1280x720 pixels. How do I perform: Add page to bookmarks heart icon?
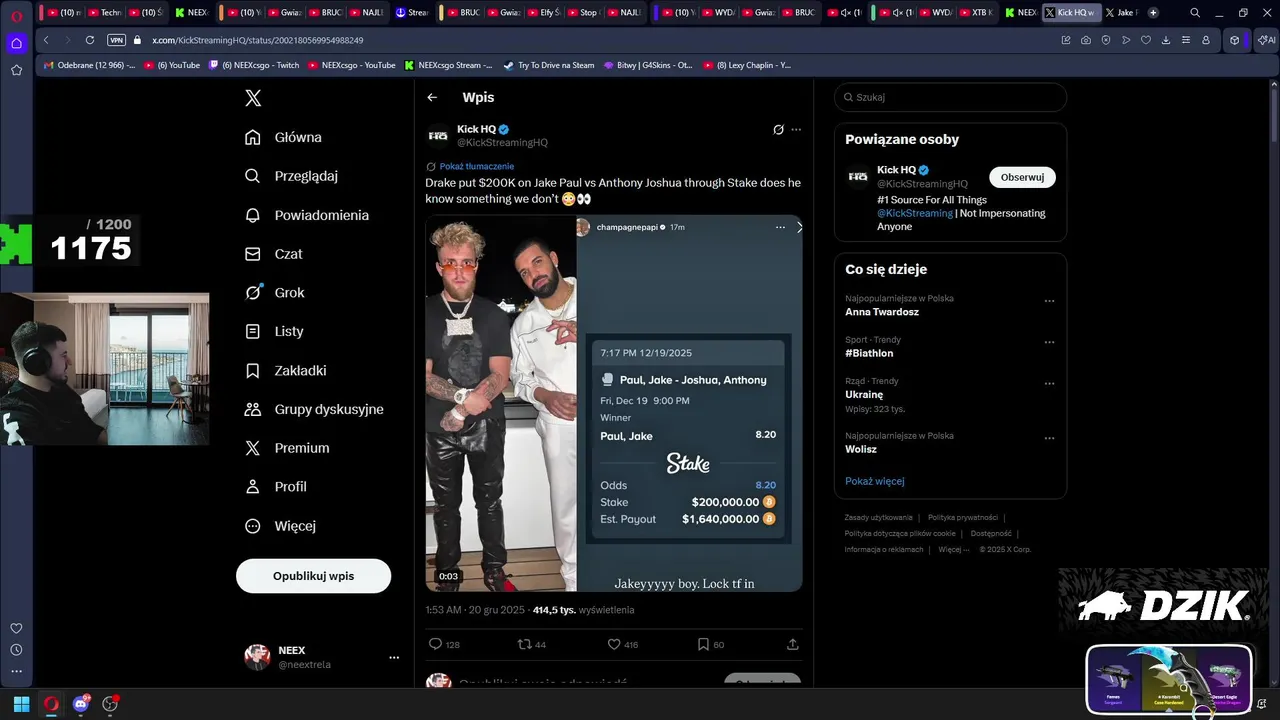click(1146, 40)
